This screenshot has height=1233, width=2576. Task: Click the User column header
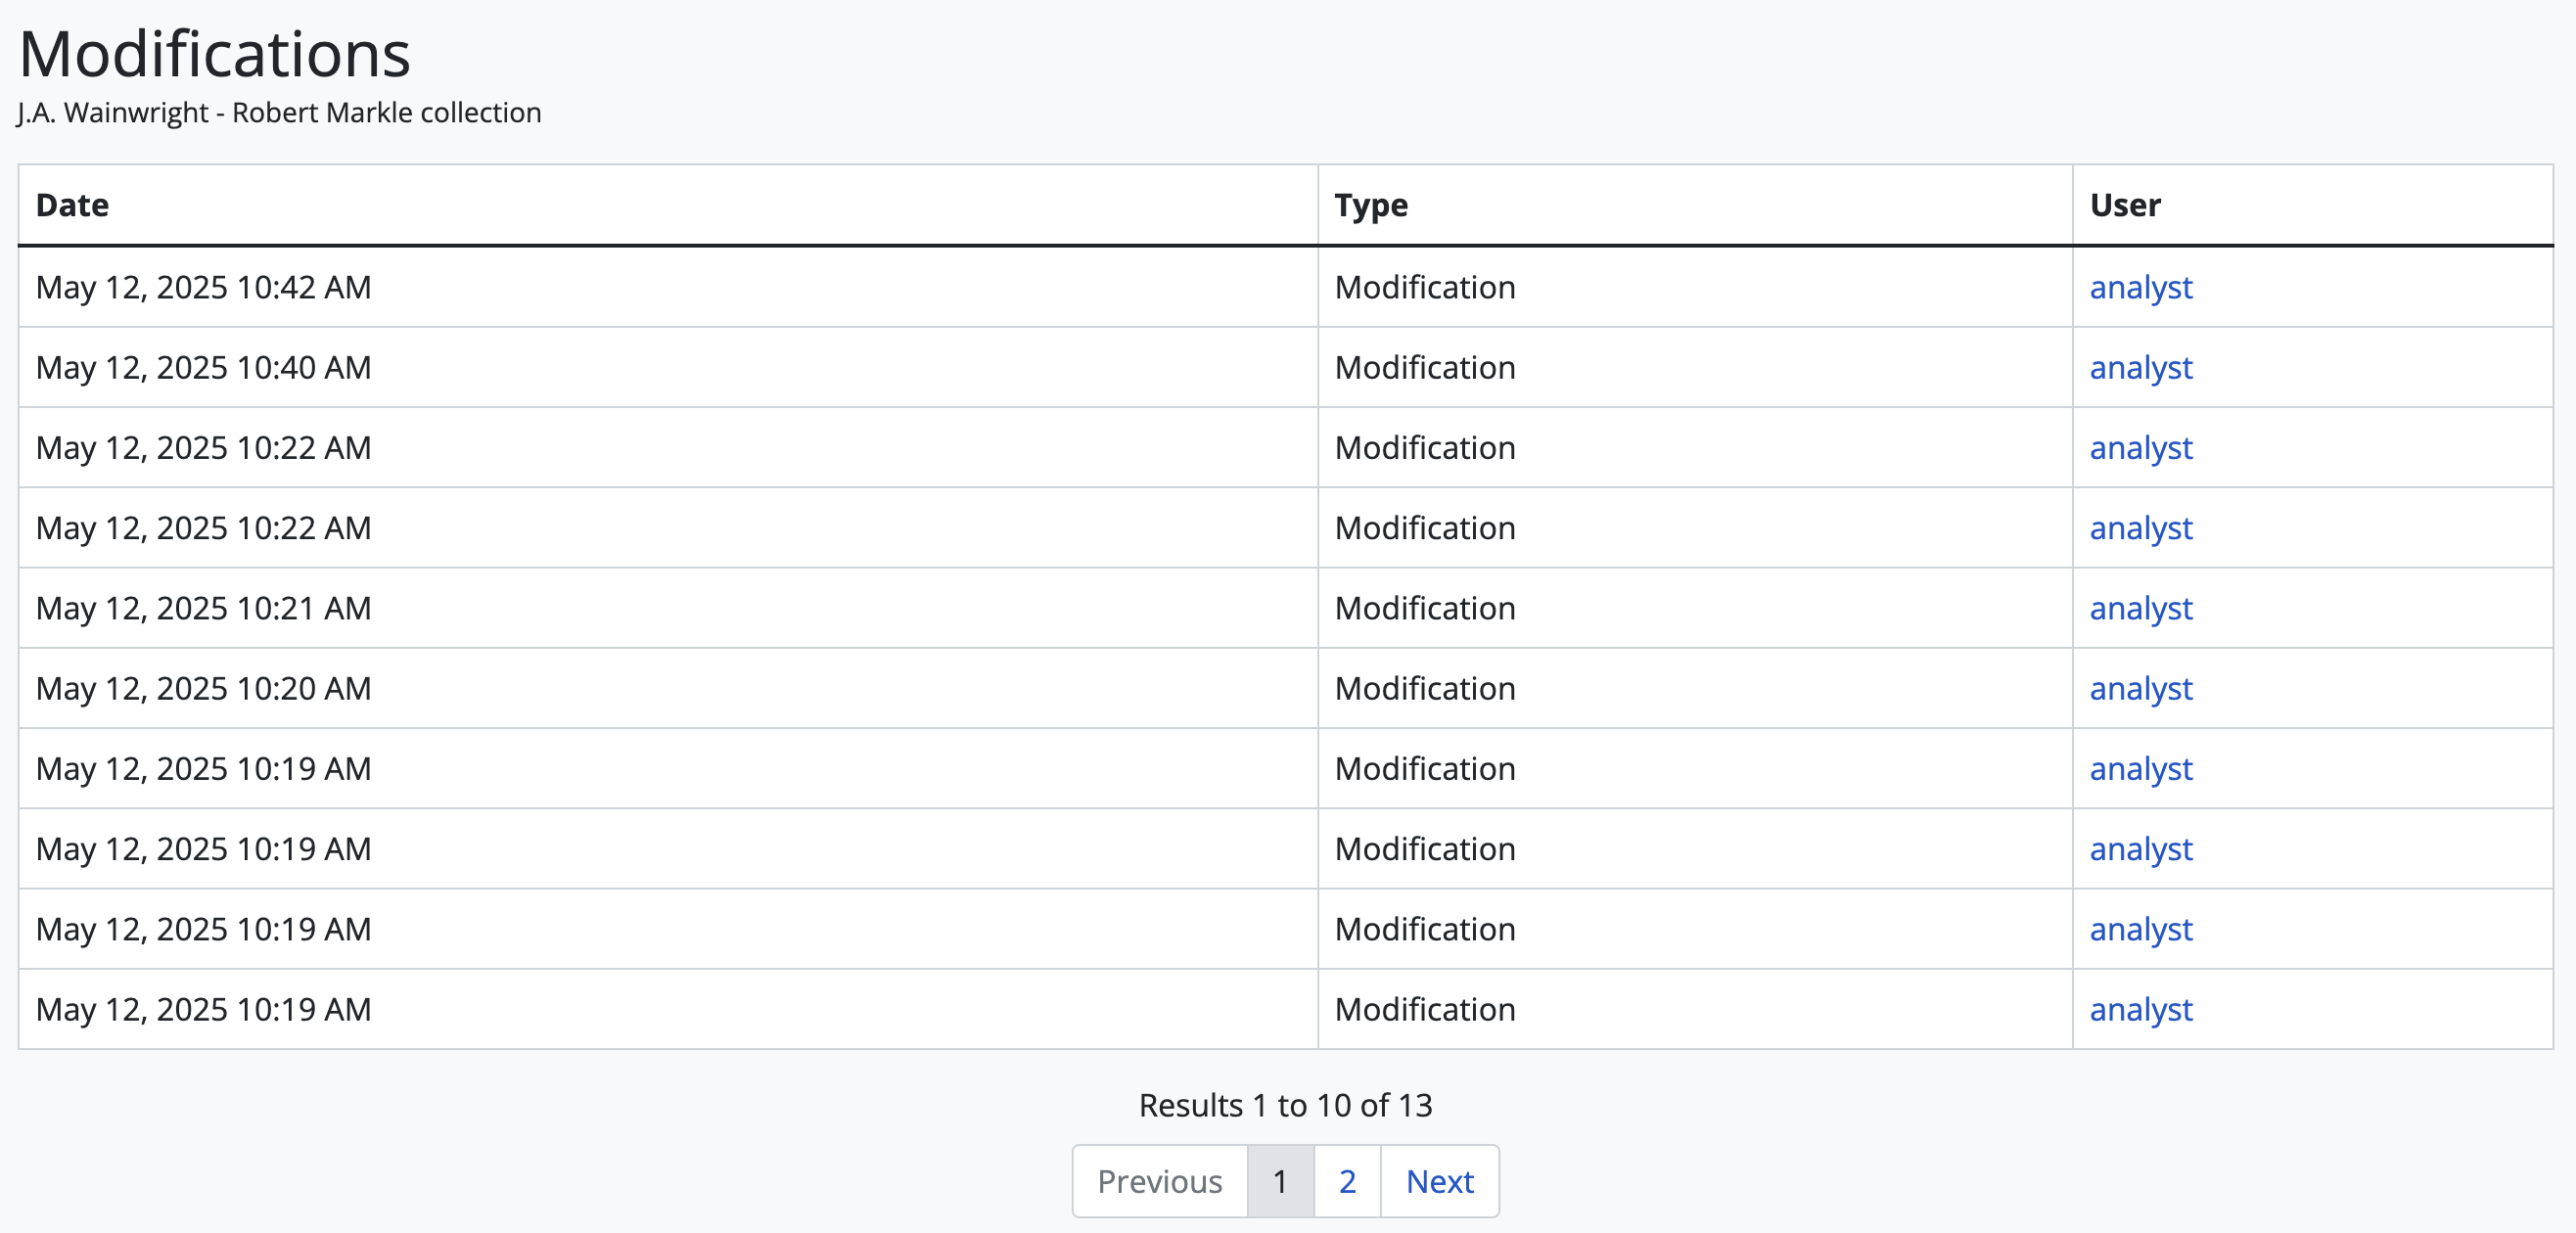coord(2124,205)
